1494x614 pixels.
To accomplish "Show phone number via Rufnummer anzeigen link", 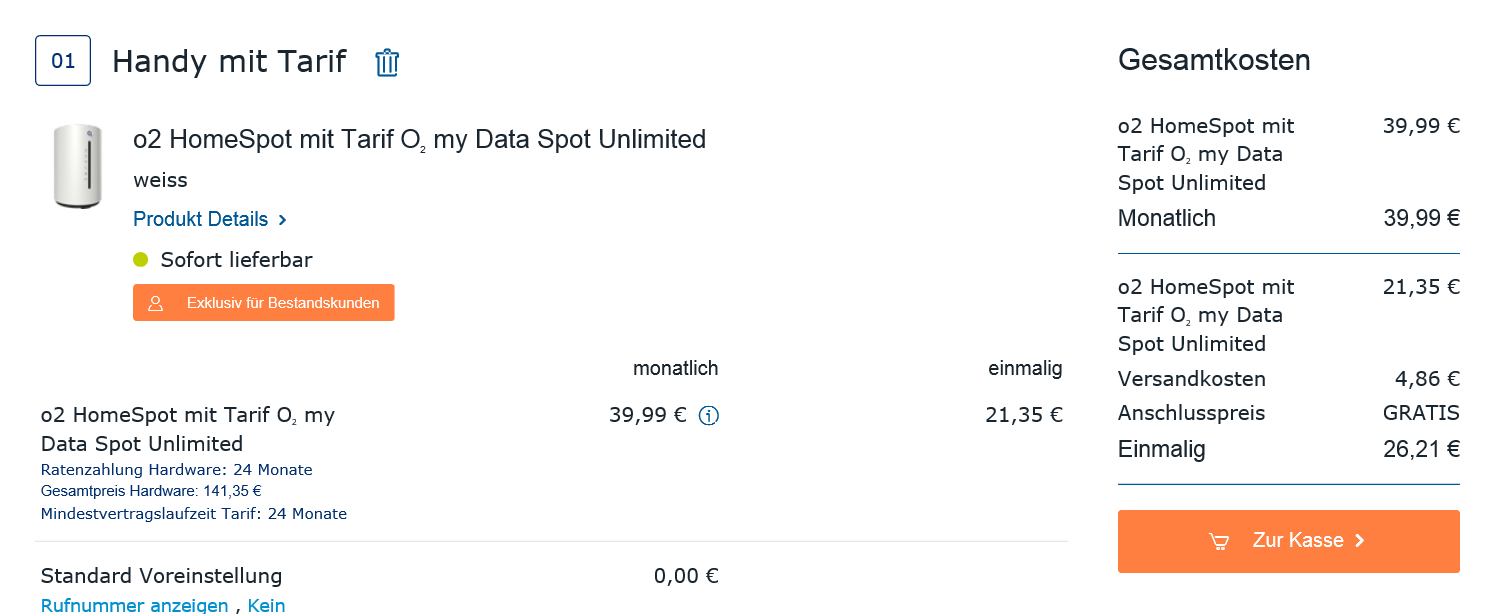I will (134, 605).
